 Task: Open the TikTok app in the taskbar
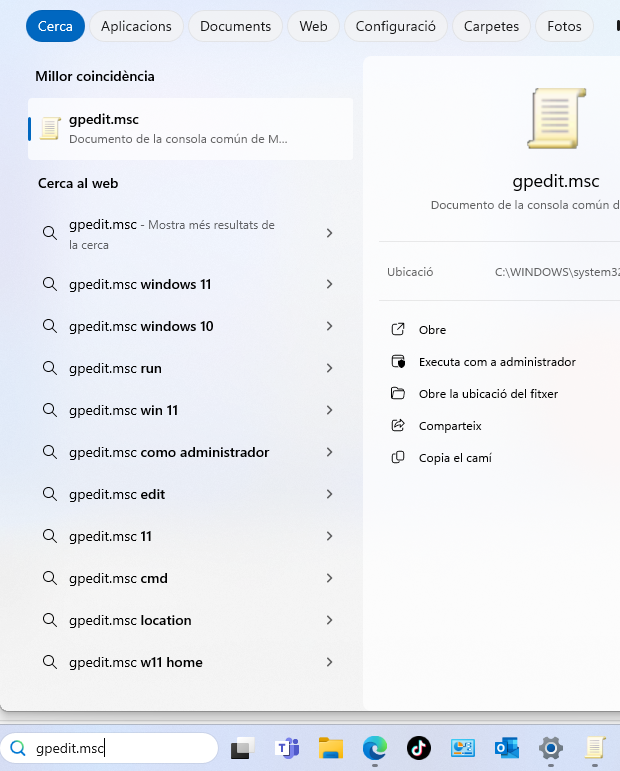419,748
